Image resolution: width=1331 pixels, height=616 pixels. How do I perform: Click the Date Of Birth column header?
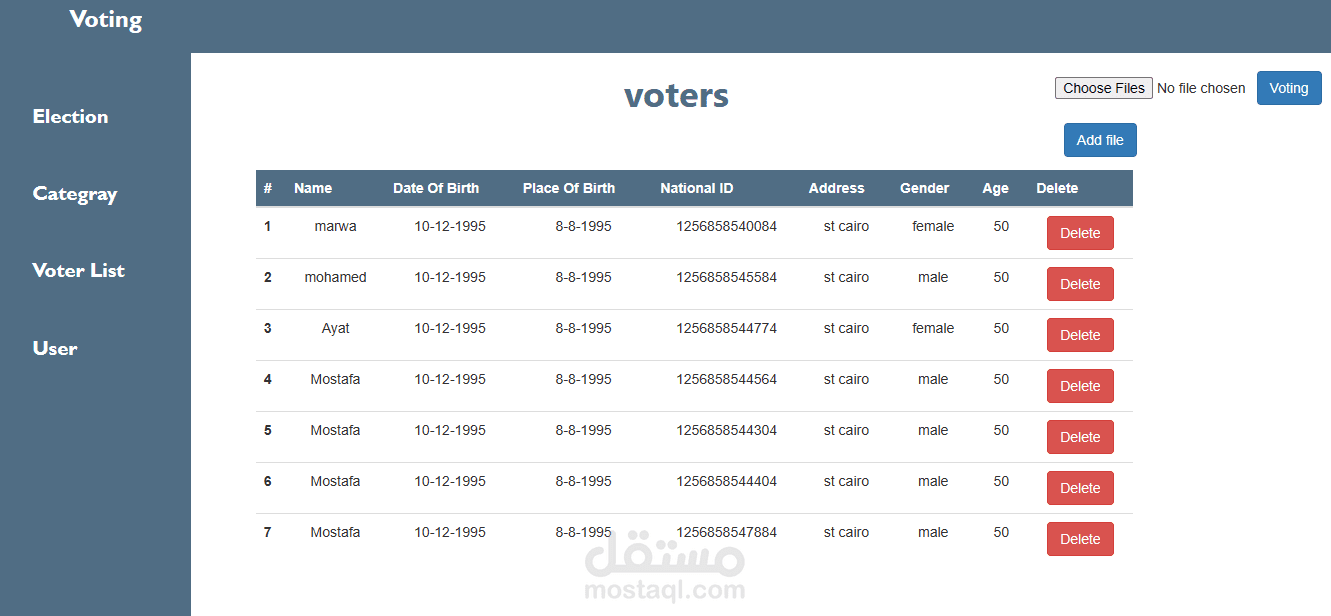(x=436, y=188)
